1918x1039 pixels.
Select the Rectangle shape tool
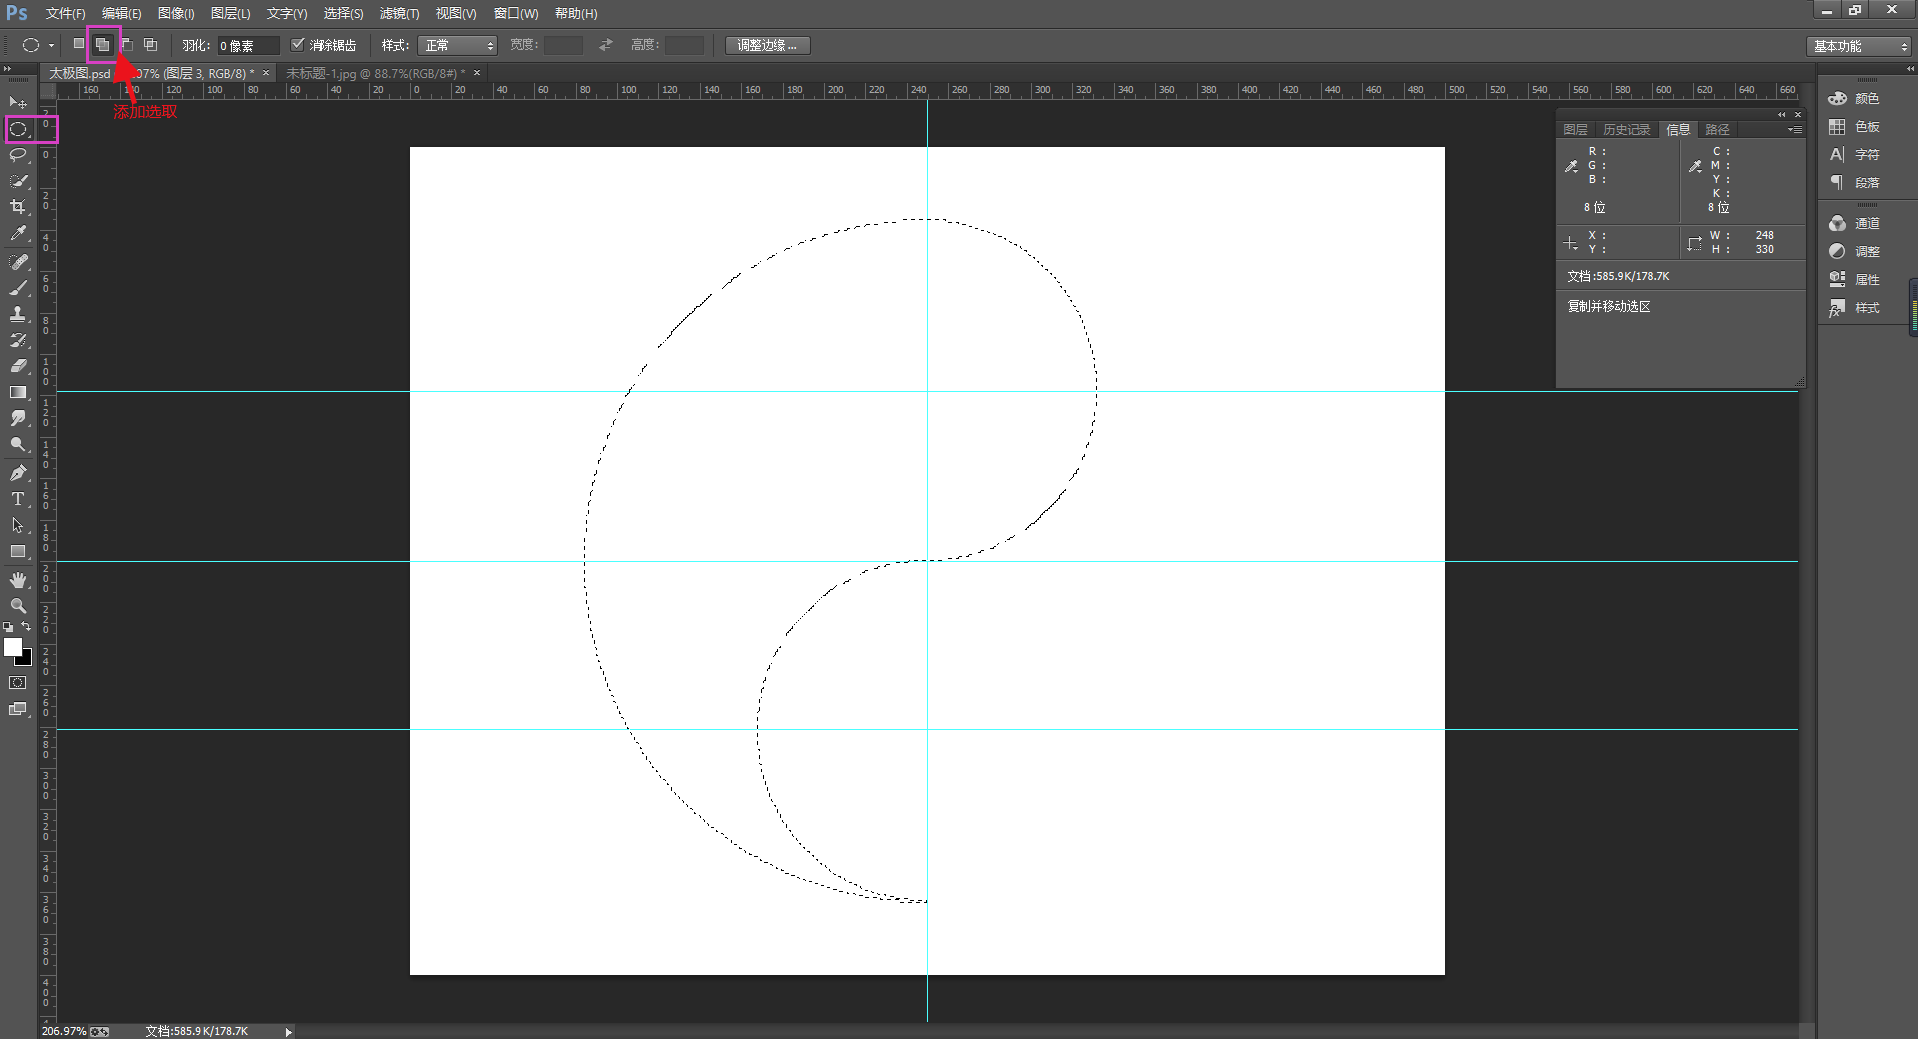coord(18,551)
